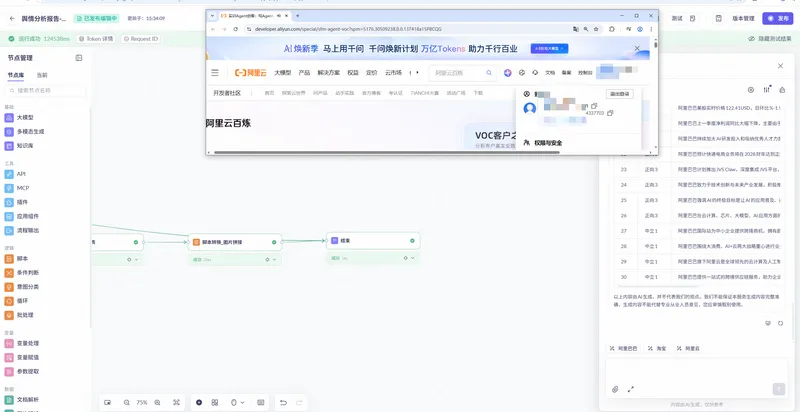
Task: Select the 阿里巴巴 suggestion chip
Action: pyautogui.click(x=623, y=349)
